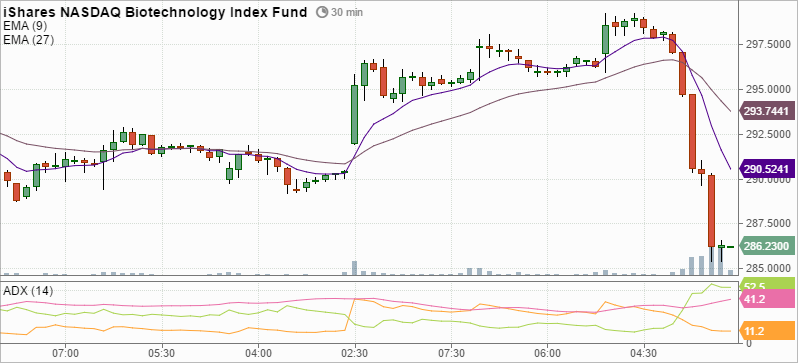Screen dimensions: 798x363
Task: Select the 30 min interval label
Action: pos(347,12)
